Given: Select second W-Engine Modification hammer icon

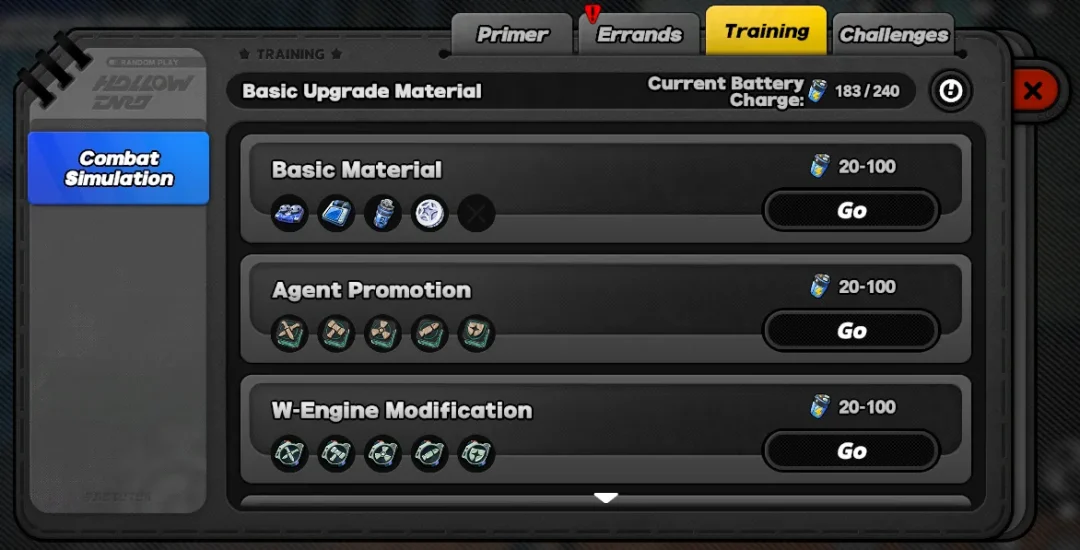Looking at the screenshot, I should click(x=336, y=454).
